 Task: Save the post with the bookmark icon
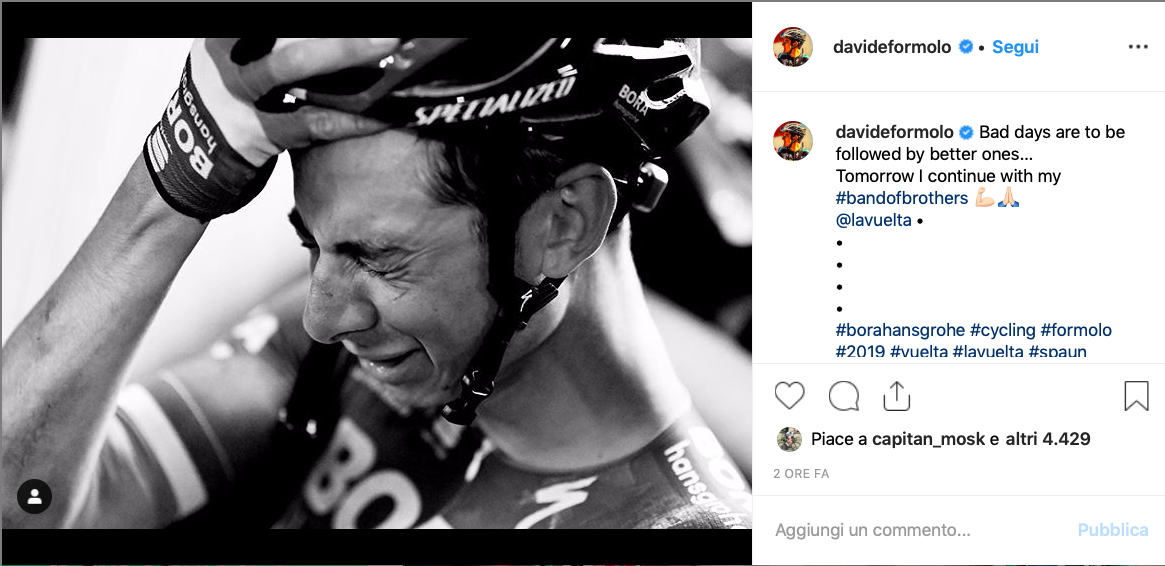(x=1136, y=396)
